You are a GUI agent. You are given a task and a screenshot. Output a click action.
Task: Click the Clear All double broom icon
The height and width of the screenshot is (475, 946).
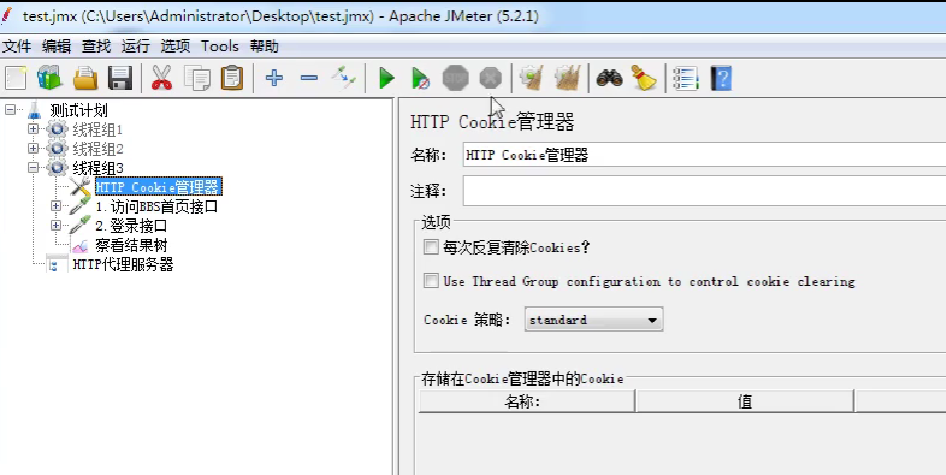pyautogui.click(x=567, y=78)
